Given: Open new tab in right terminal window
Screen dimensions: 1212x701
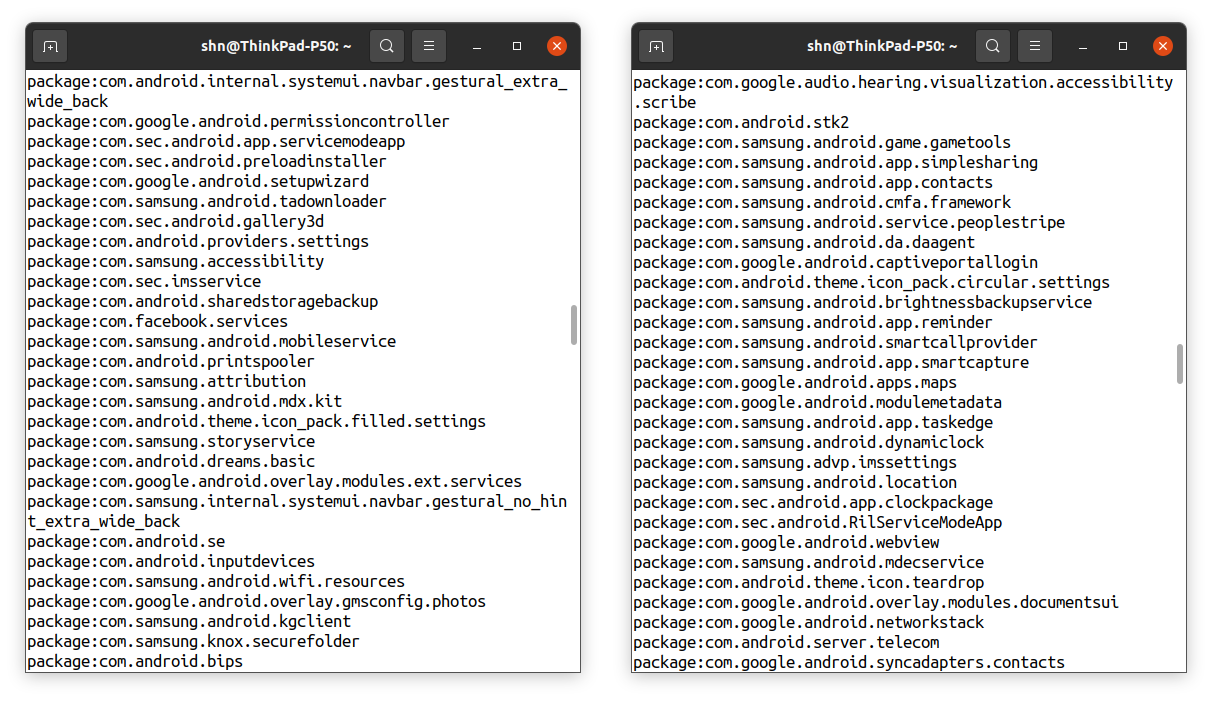Looking at the screenshot, I should [656, 46].
